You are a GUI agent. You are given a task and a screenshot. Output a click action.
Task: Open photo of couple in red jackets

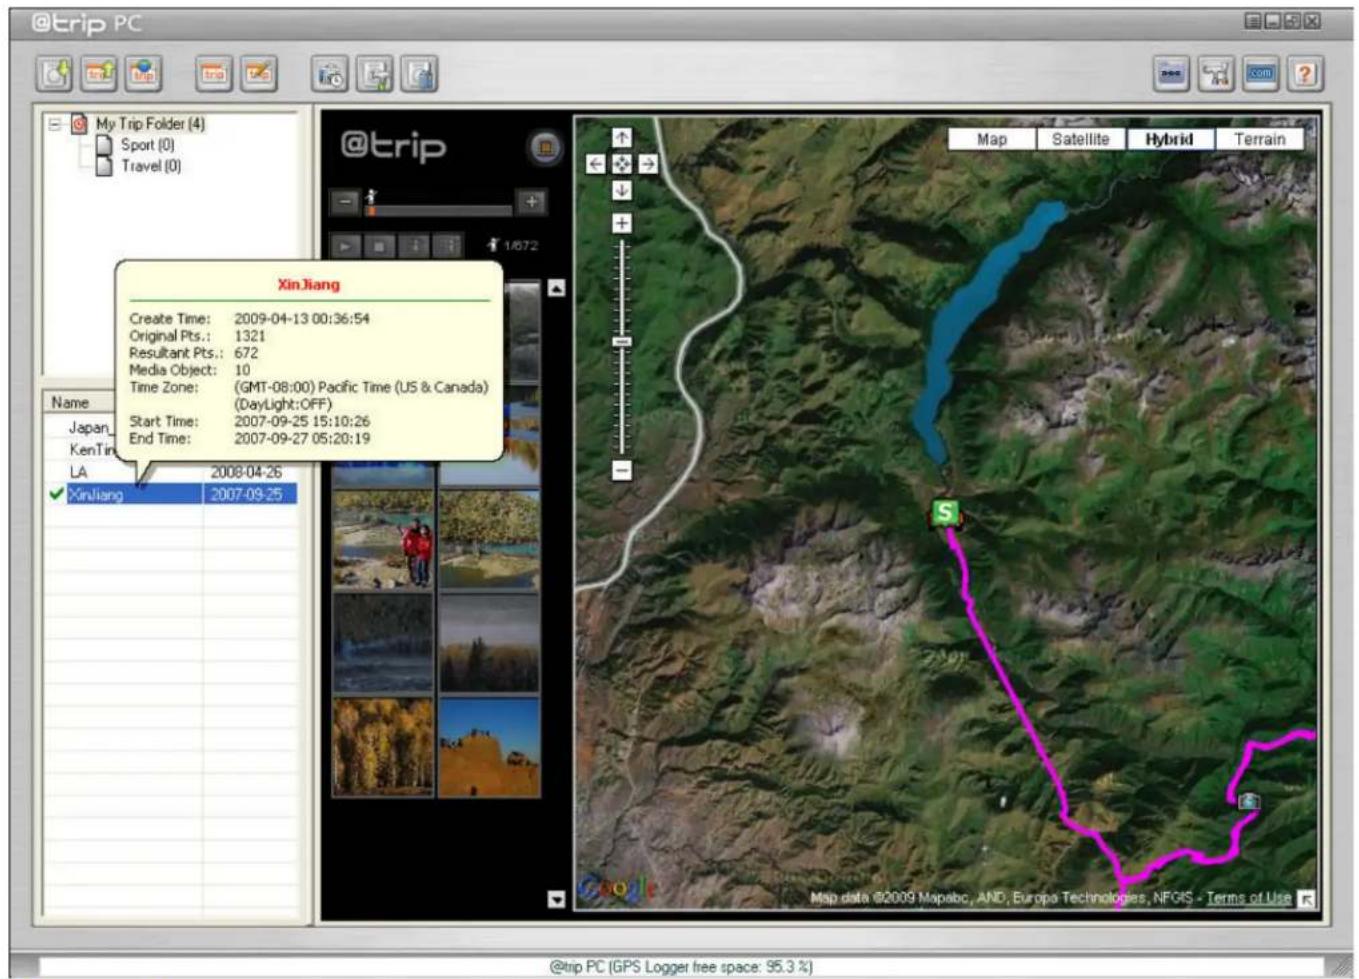point(383,539)
